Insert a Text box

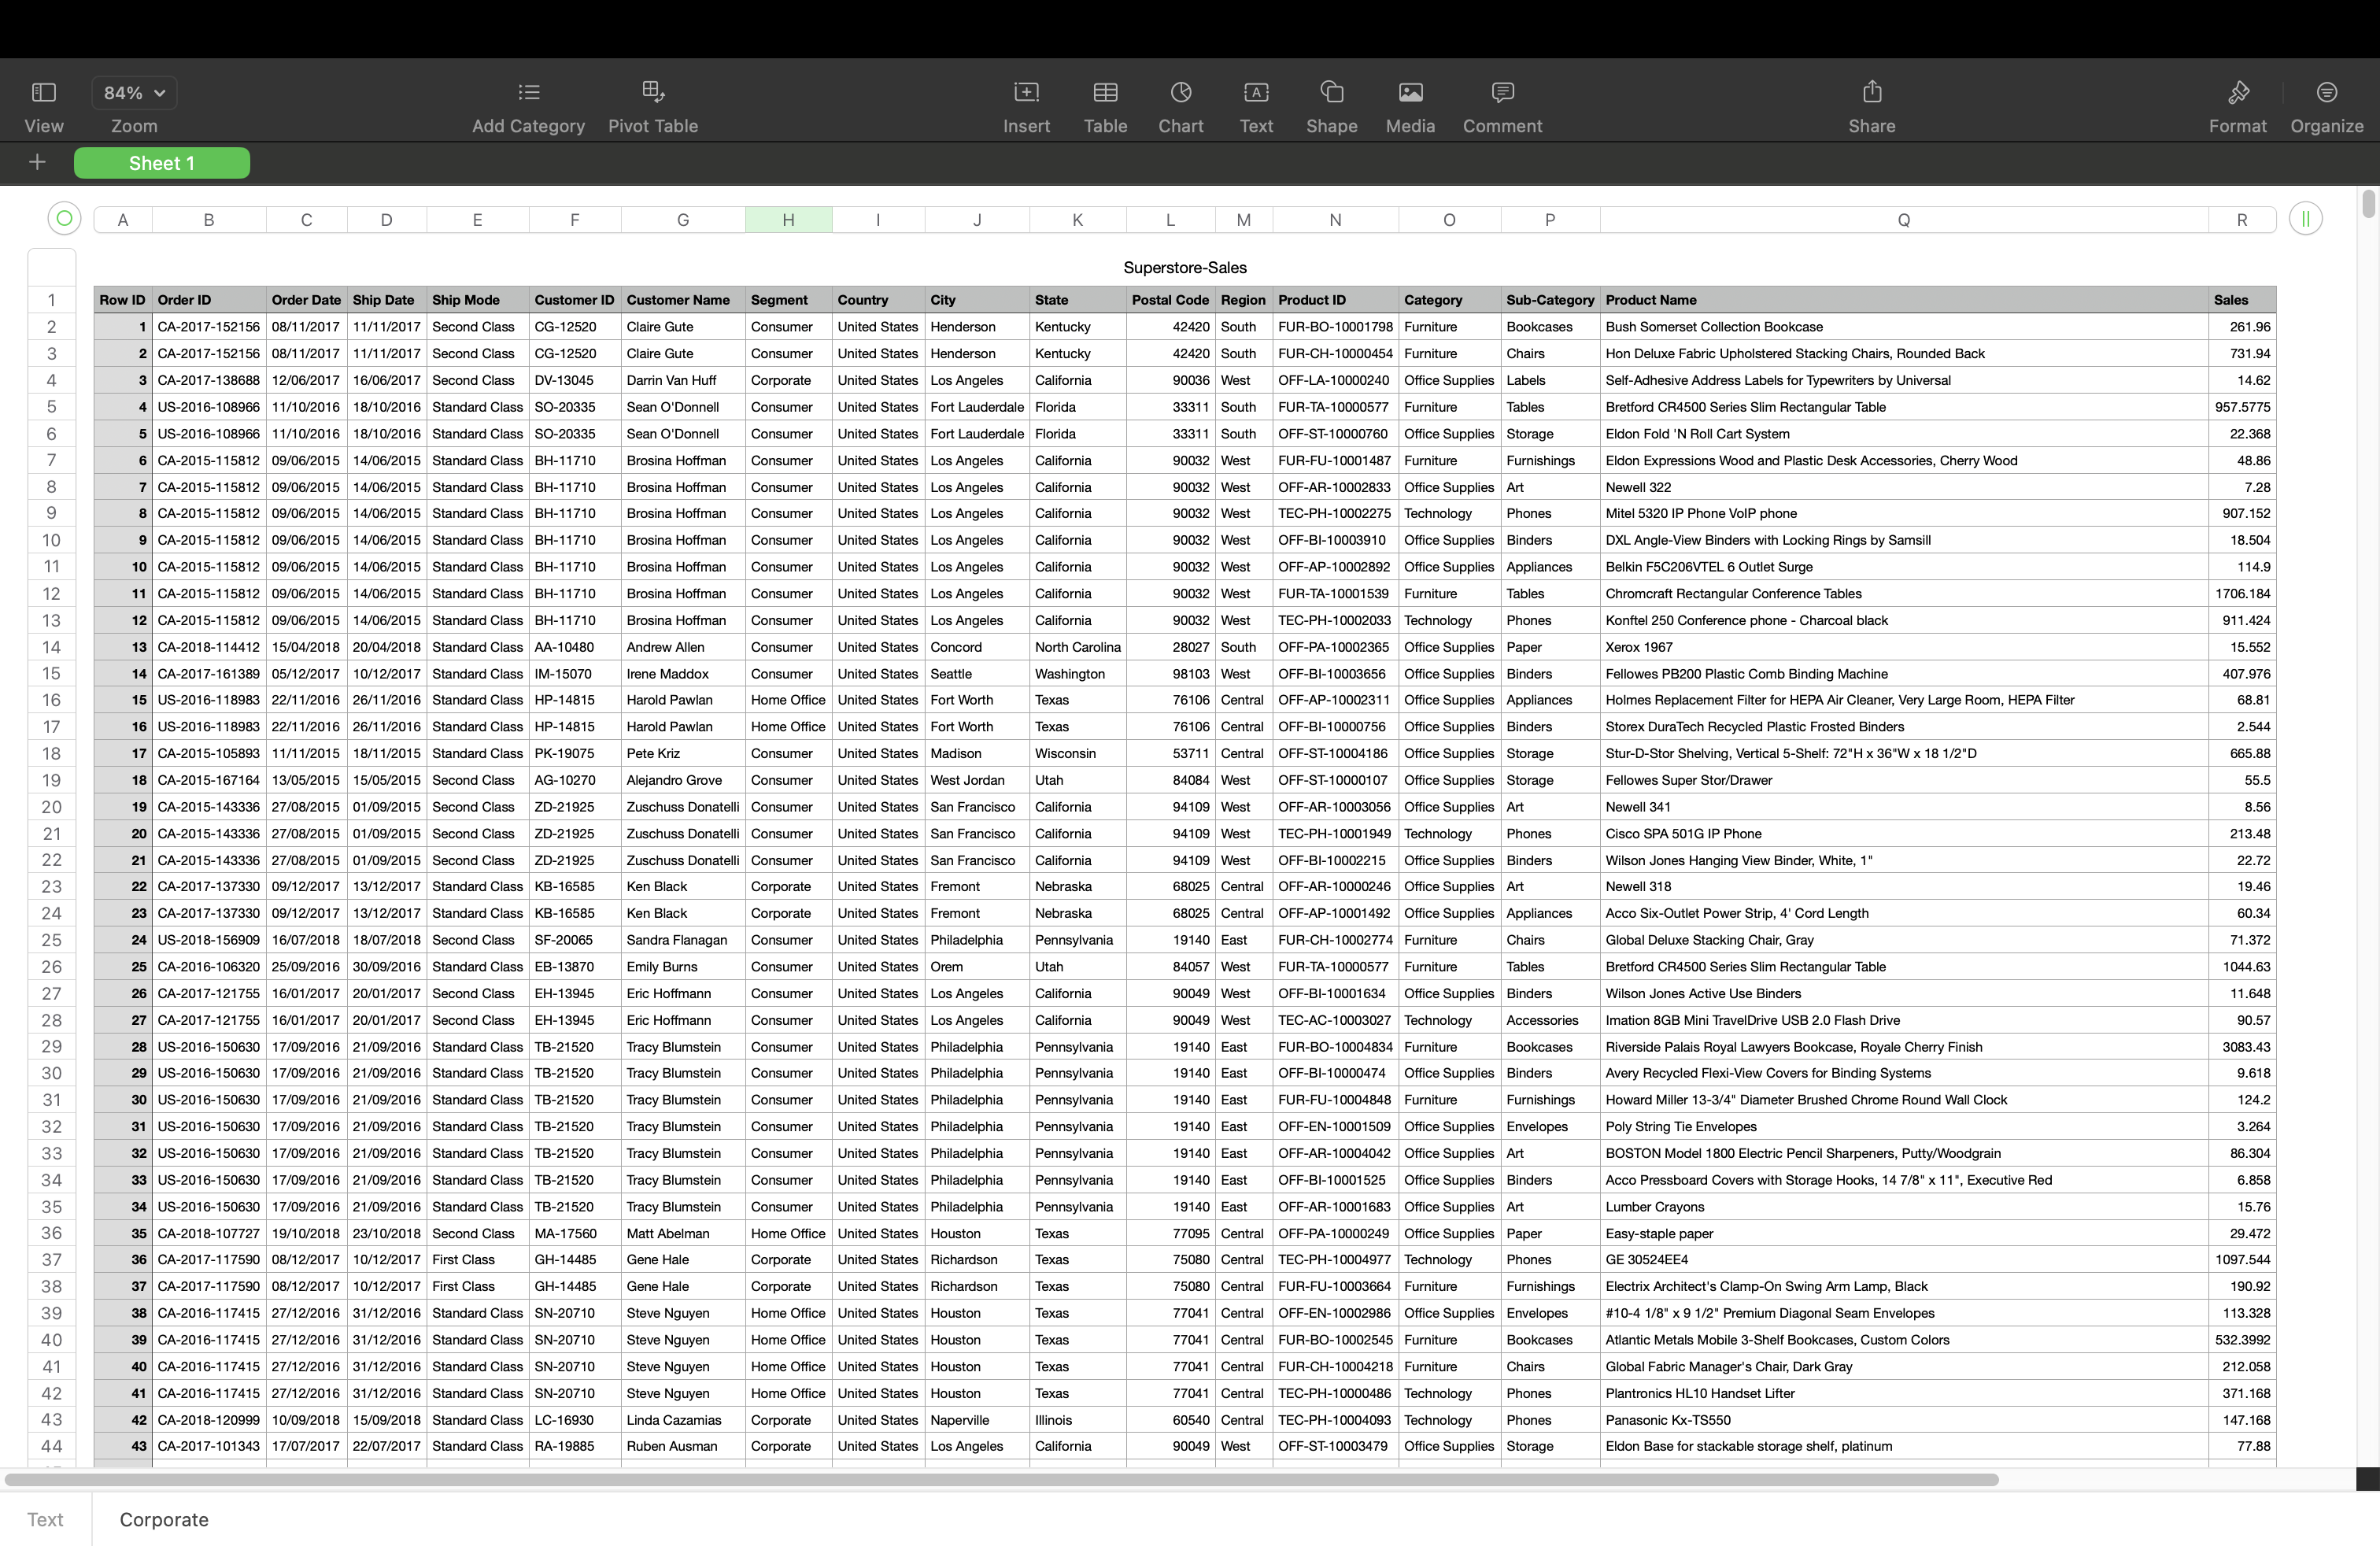coord(1256,105)
